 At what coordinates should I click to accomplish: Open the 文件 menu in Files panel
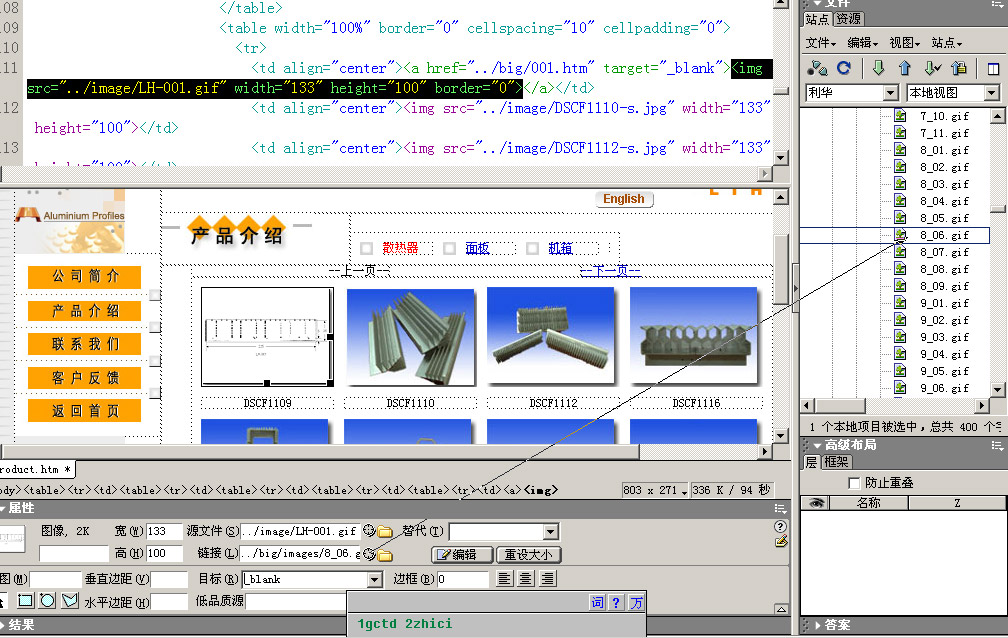click(821, 43)
